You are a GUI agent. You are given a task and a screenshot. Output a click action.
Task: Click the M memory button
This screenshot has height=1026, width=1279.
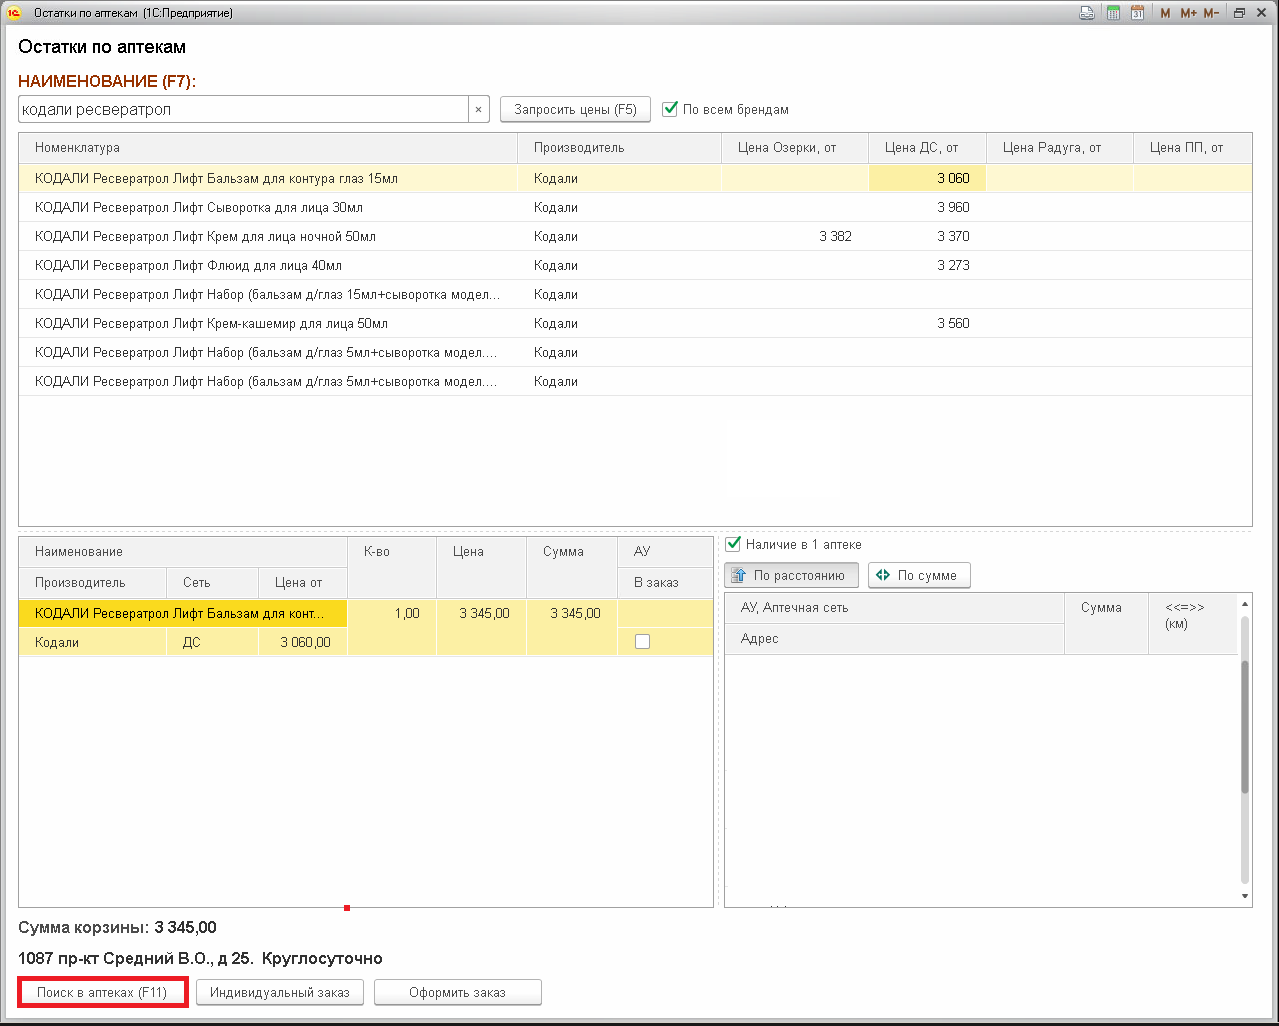click(x=1165, y=13)
